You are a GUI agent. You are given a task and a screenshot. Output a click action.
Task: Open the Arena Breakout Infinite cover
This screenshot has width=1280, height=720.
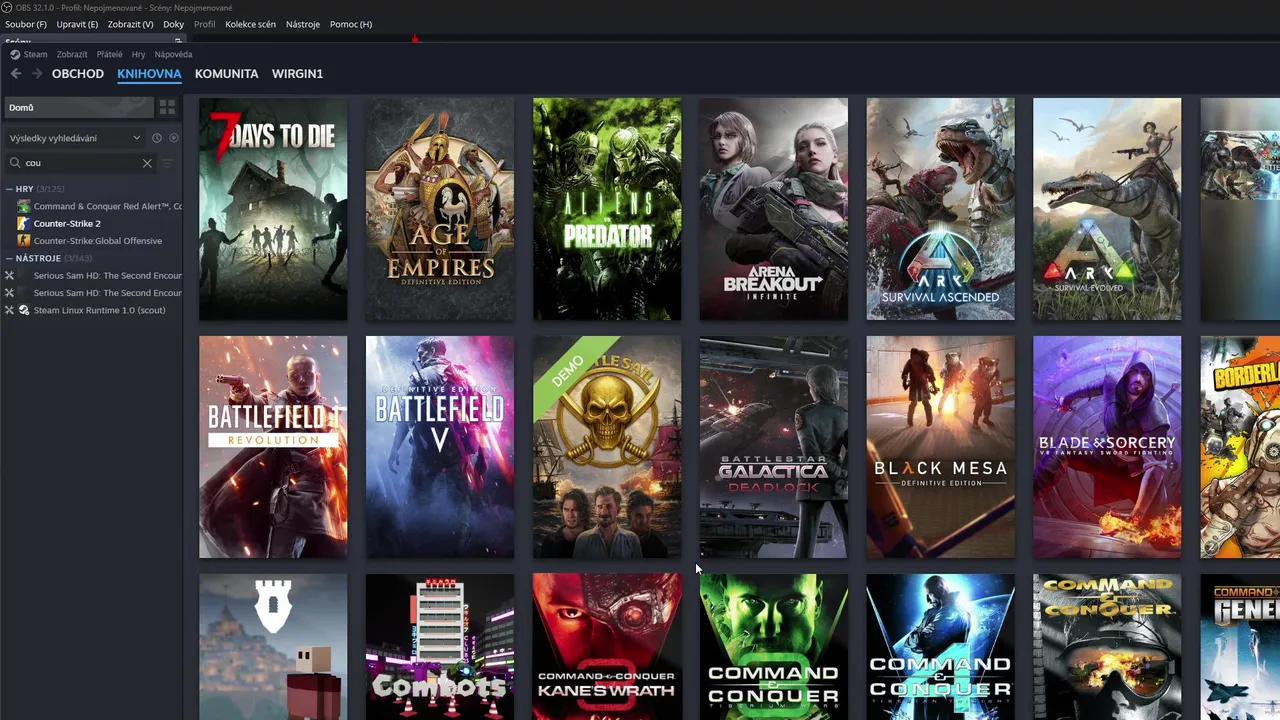[773, 209]
